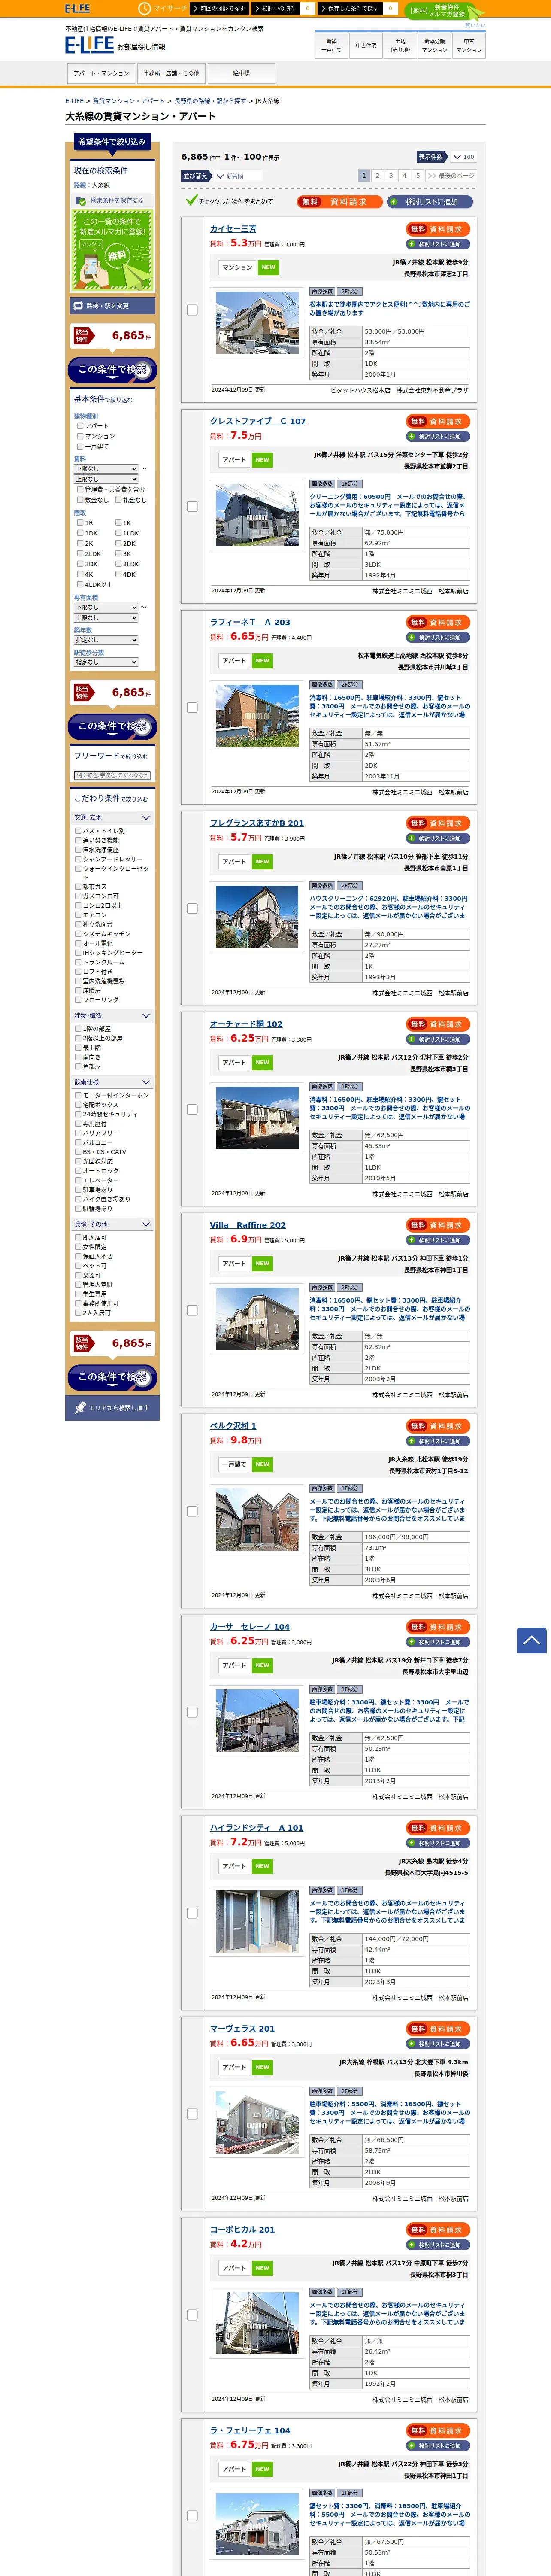Viewport: 551px width, 2576px height.
Task: Tick the 一戸建て checkbox
Action: click(x=80, y=446)
